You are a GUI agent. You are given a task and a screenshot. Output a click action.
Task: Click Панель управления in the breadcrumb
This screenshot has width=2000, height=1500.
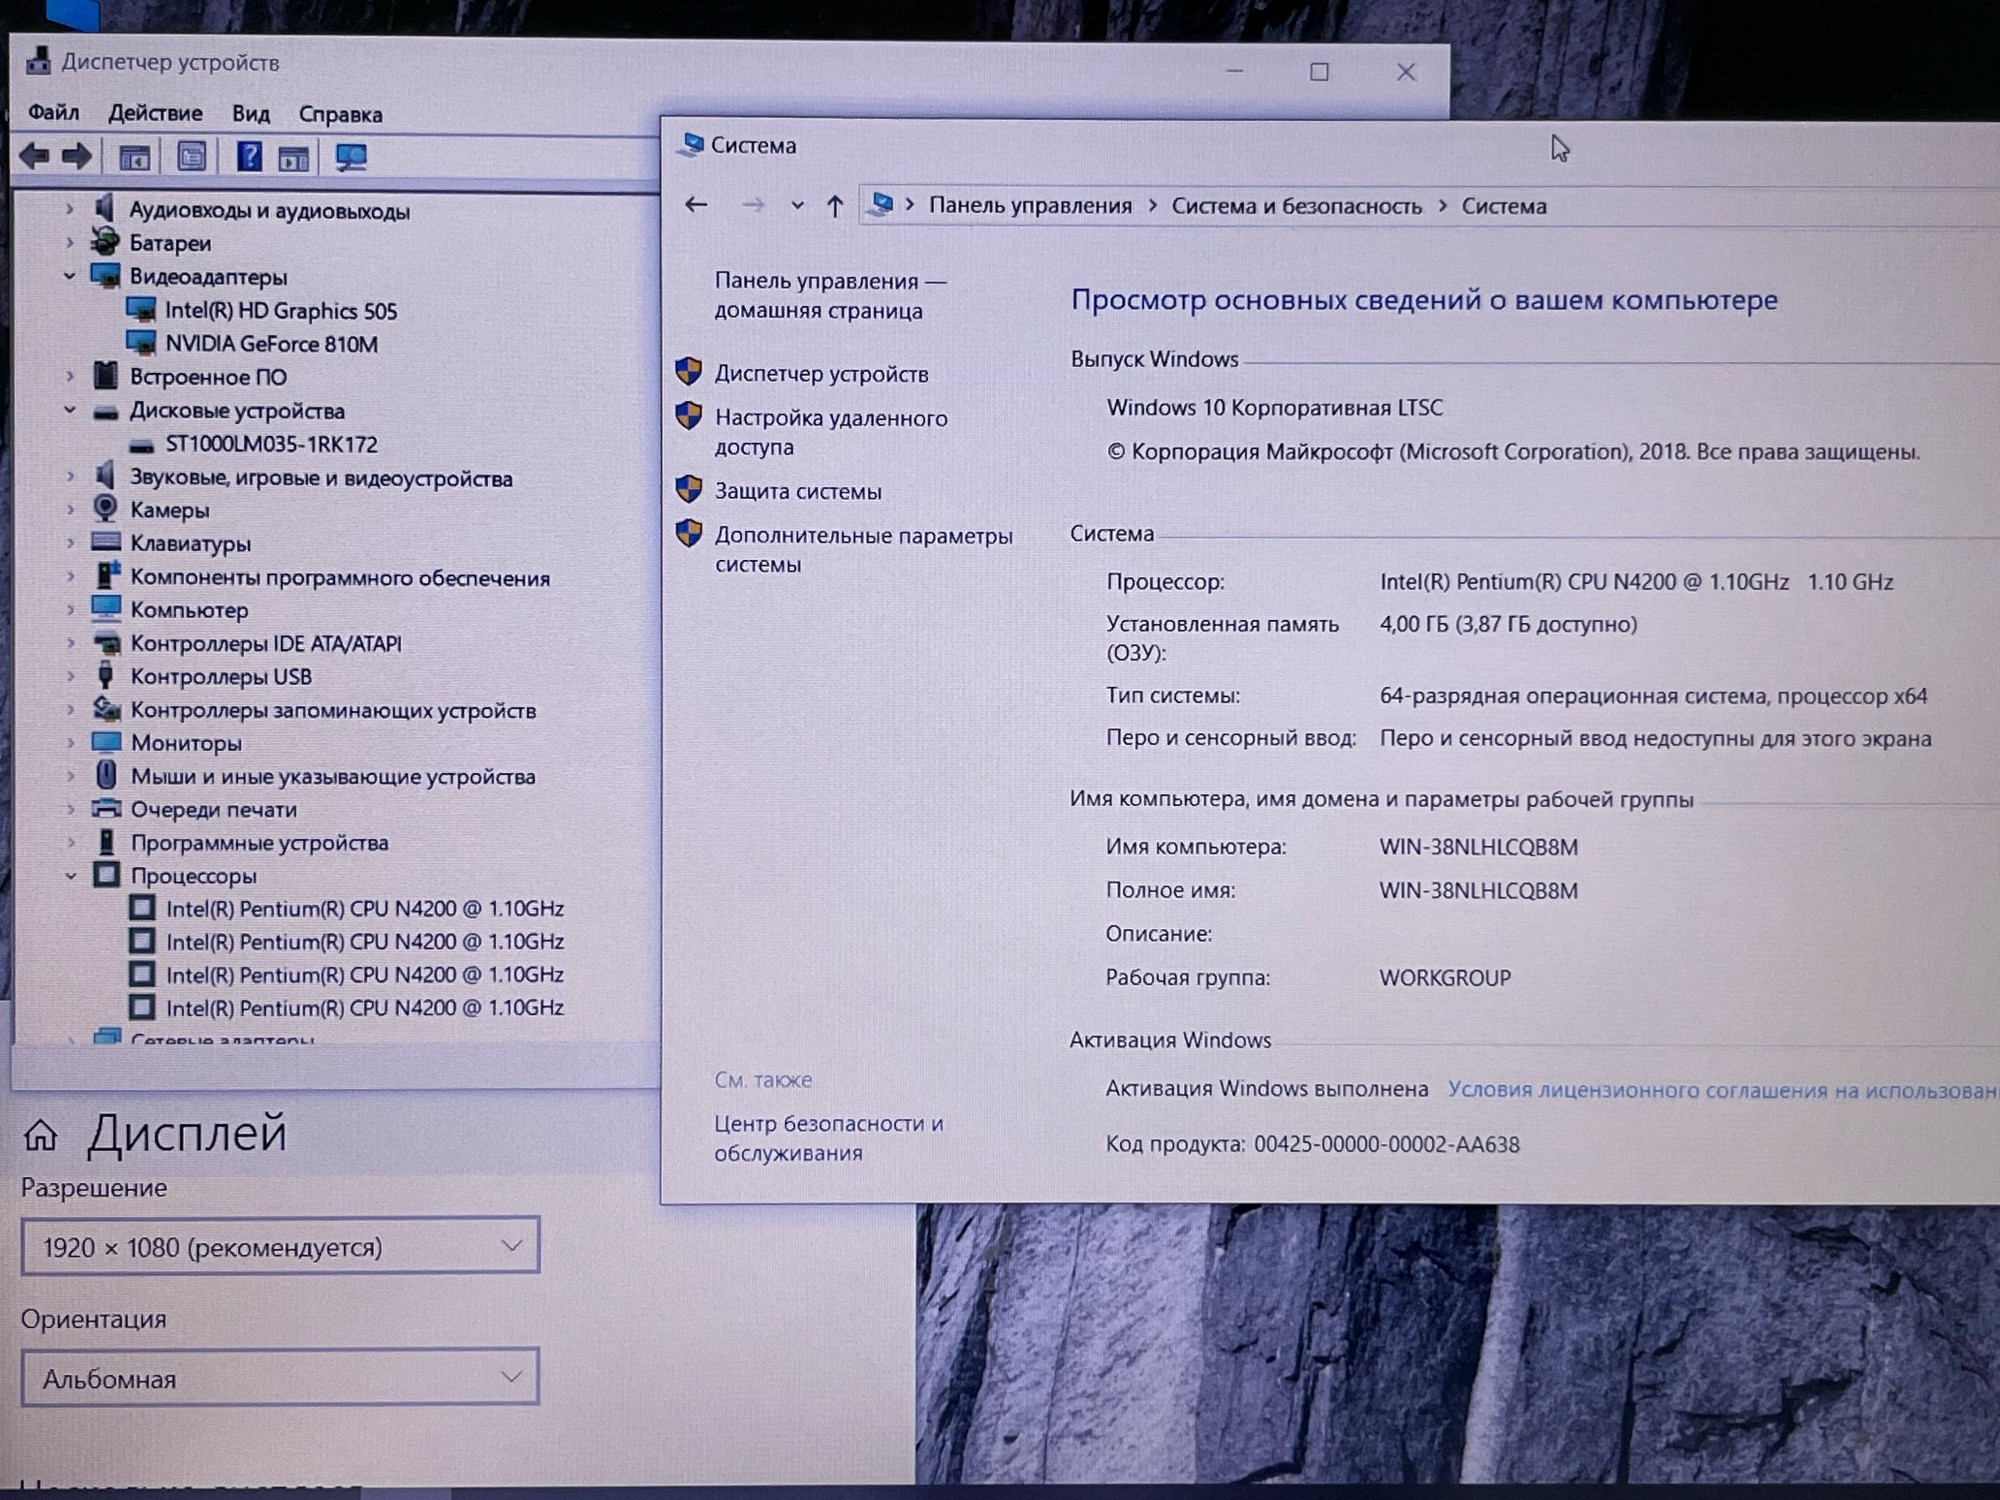[1030, 205]
